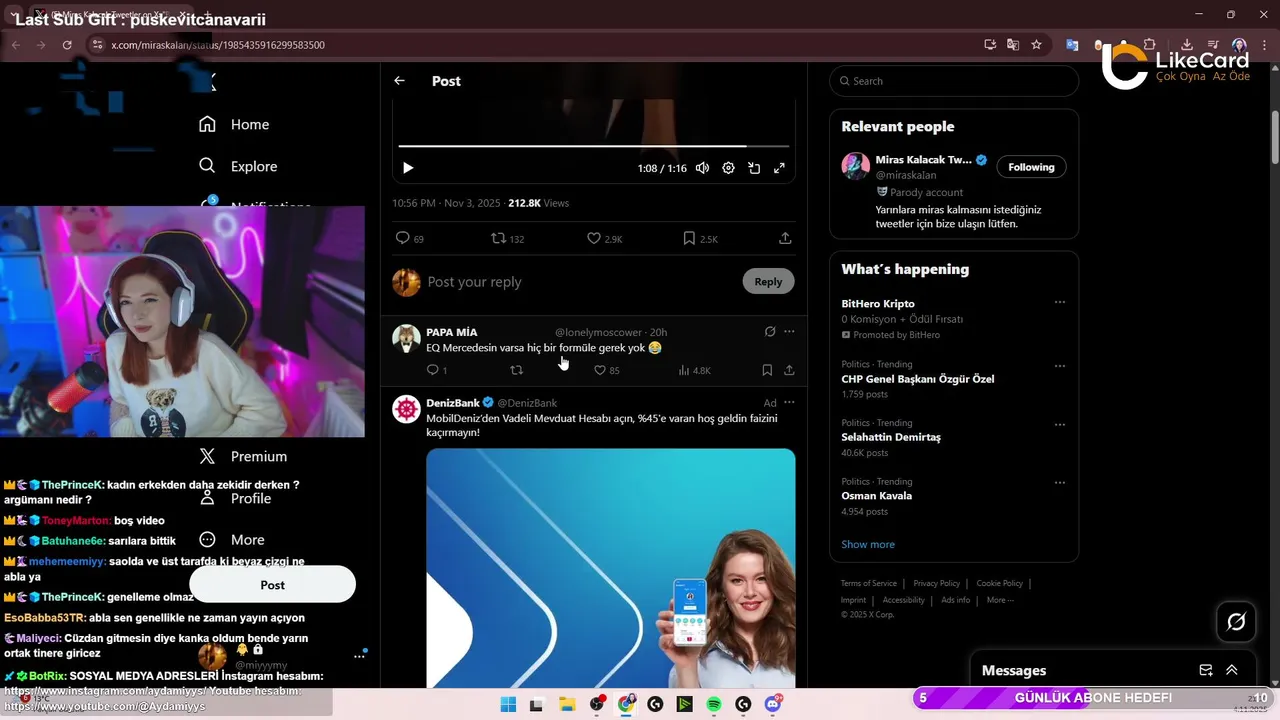Open Miras Kalacak Tw... profile link
The image size is (1280, 720).
point(923,160)
